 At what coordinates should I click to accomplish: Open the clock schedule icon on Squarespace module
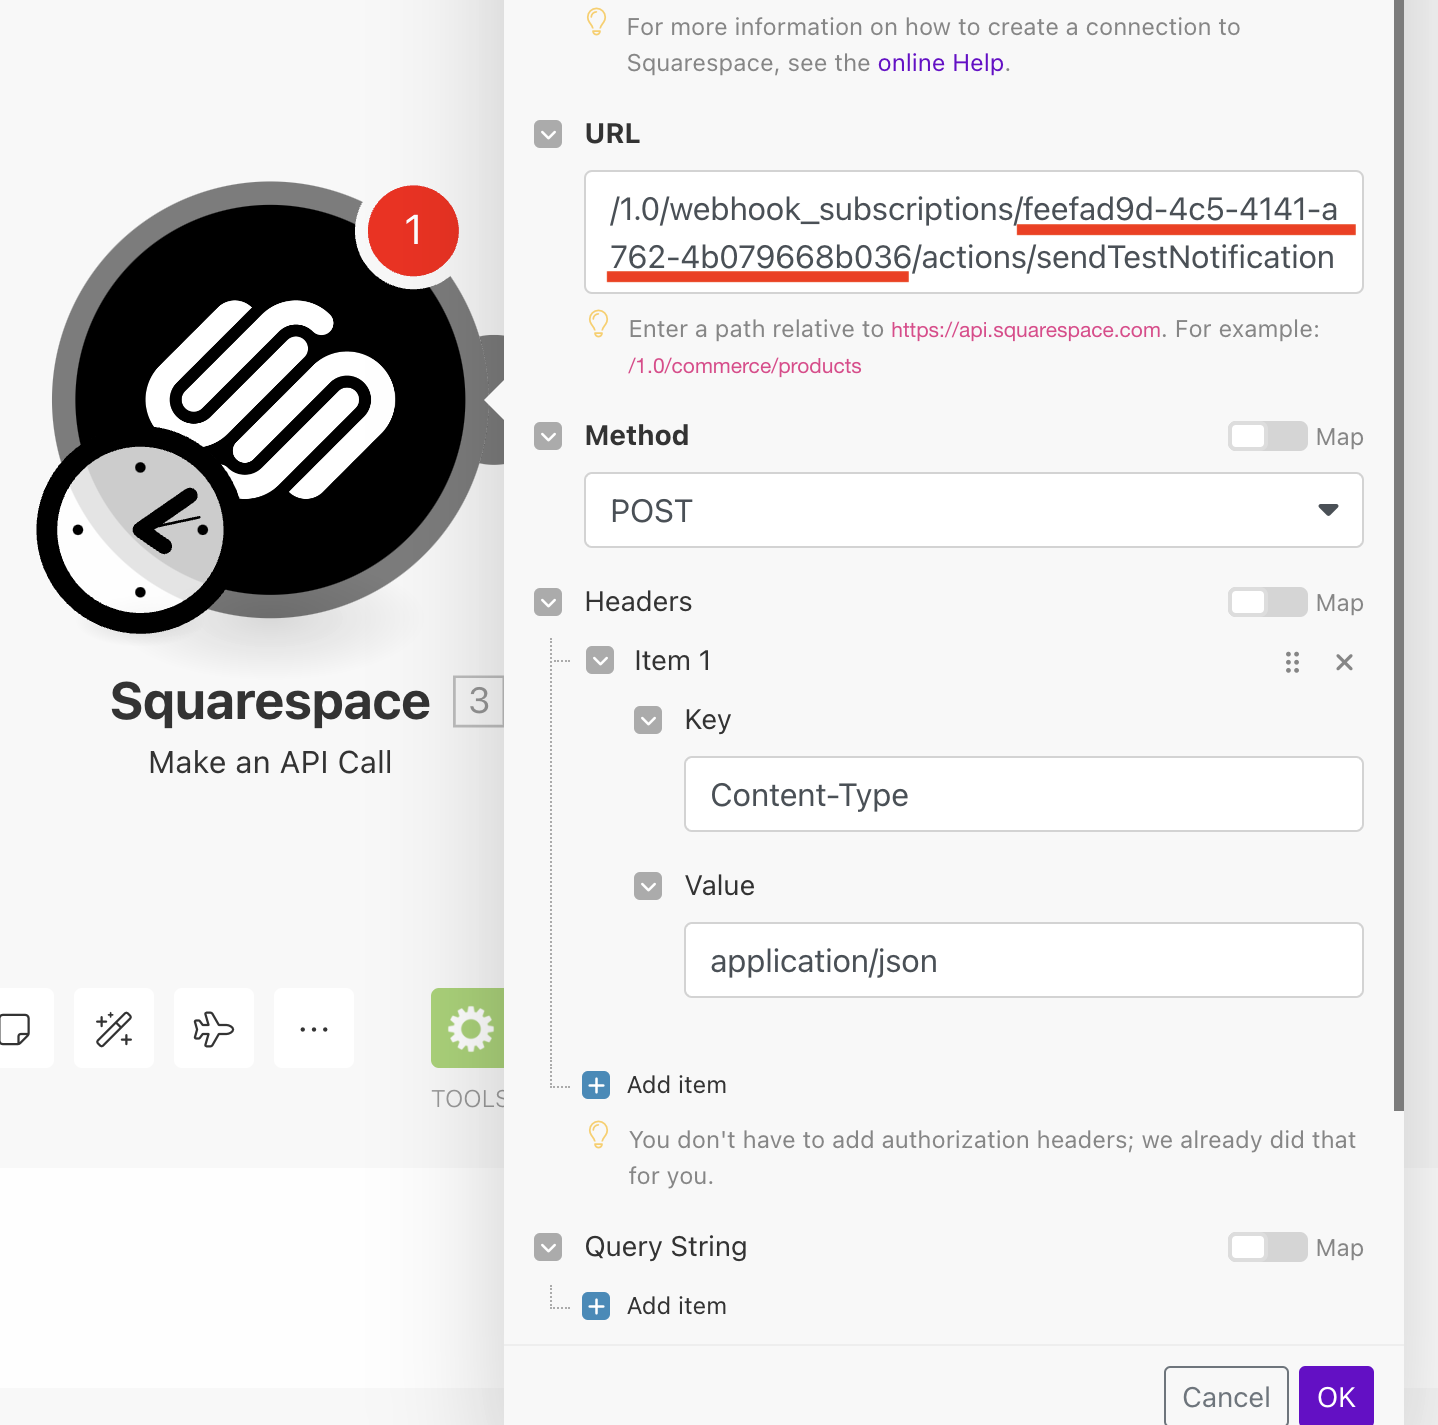[140, 530]
